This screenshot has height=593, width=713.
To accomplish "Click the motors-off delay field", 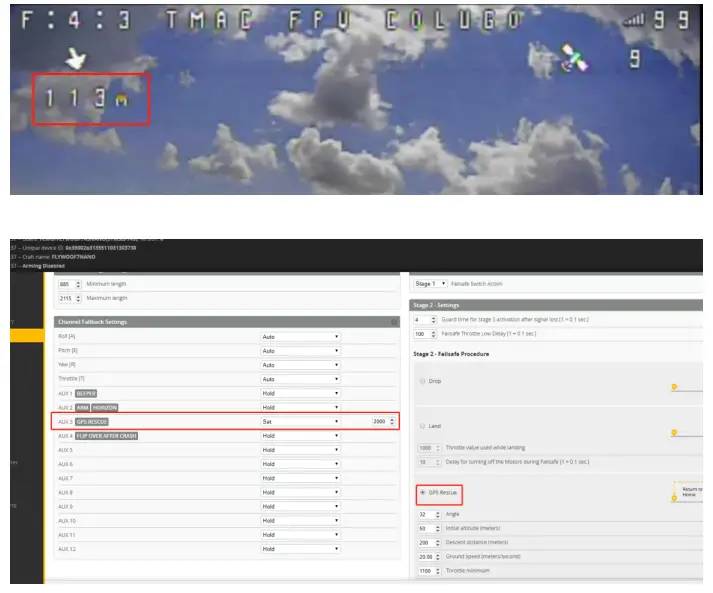I will [x=430, y=462].
